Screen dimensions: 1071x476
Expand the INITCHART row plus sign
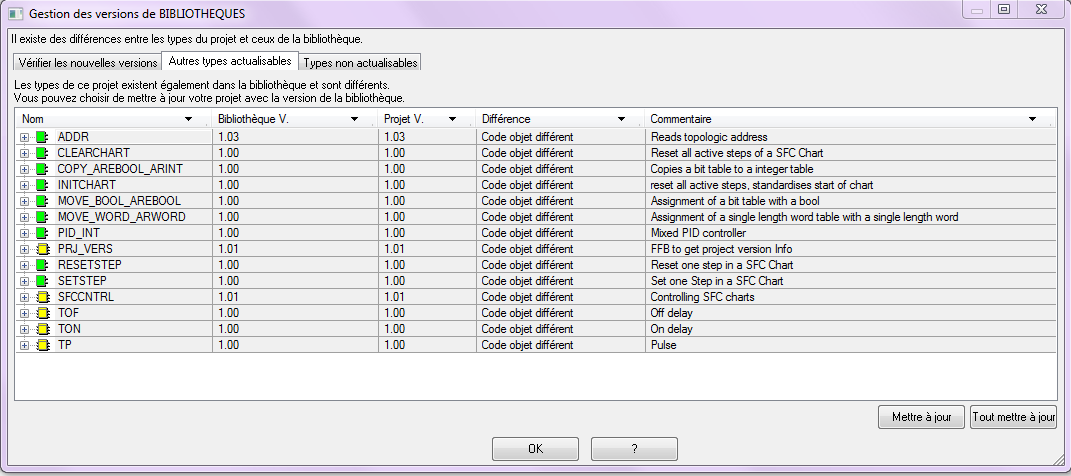tap(25, 185)
